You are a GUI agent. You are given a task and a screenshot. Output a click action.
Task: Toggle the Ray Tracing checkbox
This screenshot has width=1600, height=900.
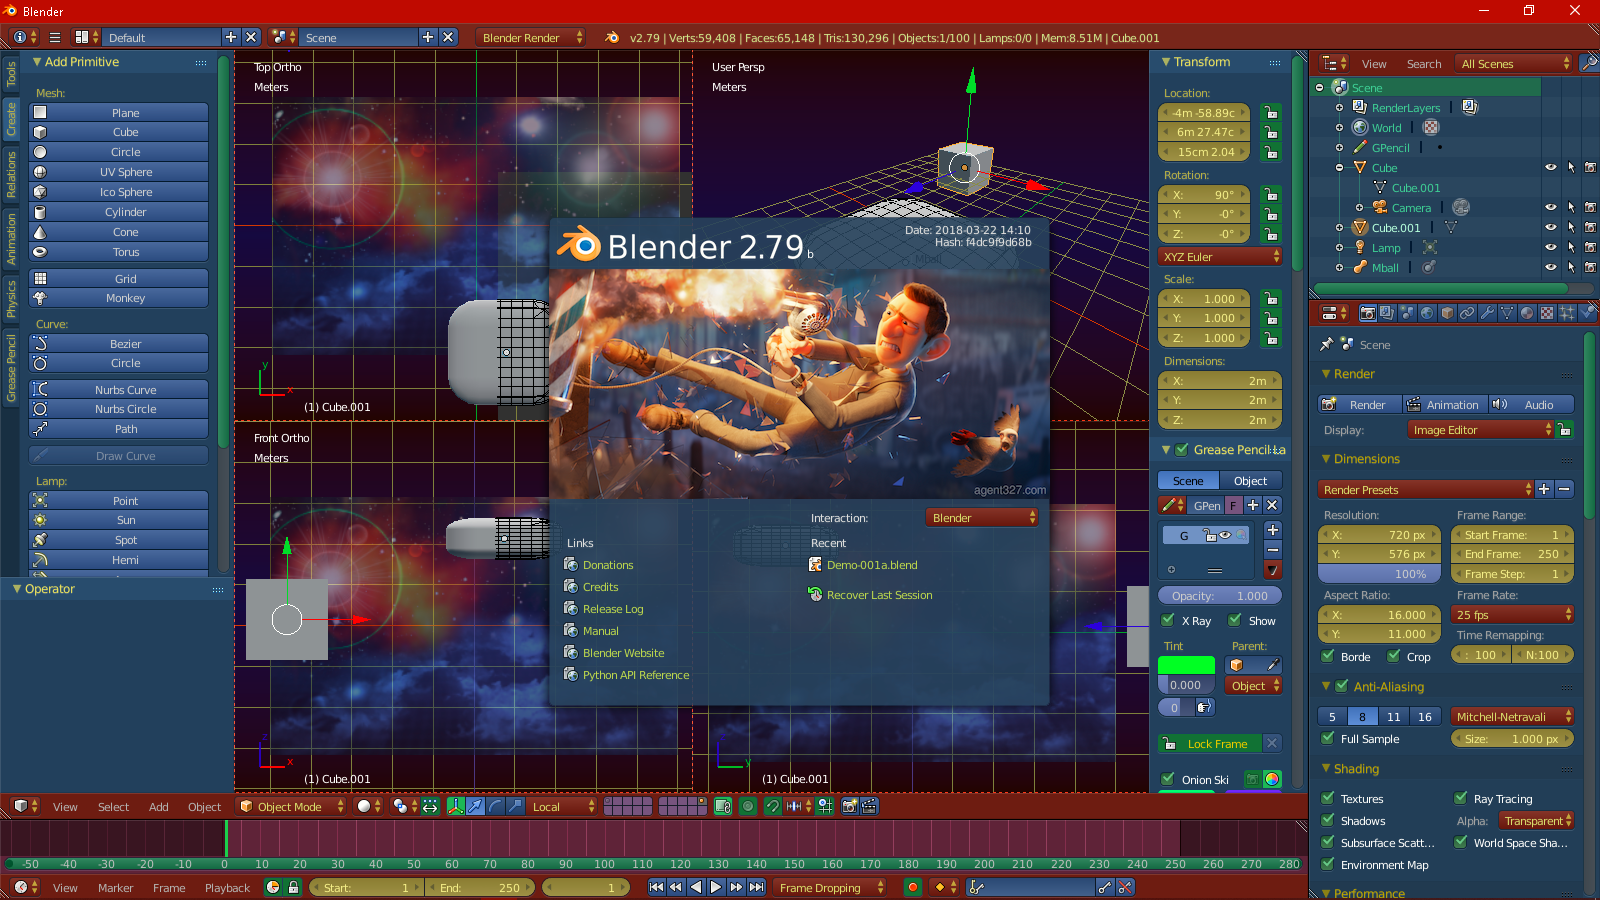pos(1461,798)
